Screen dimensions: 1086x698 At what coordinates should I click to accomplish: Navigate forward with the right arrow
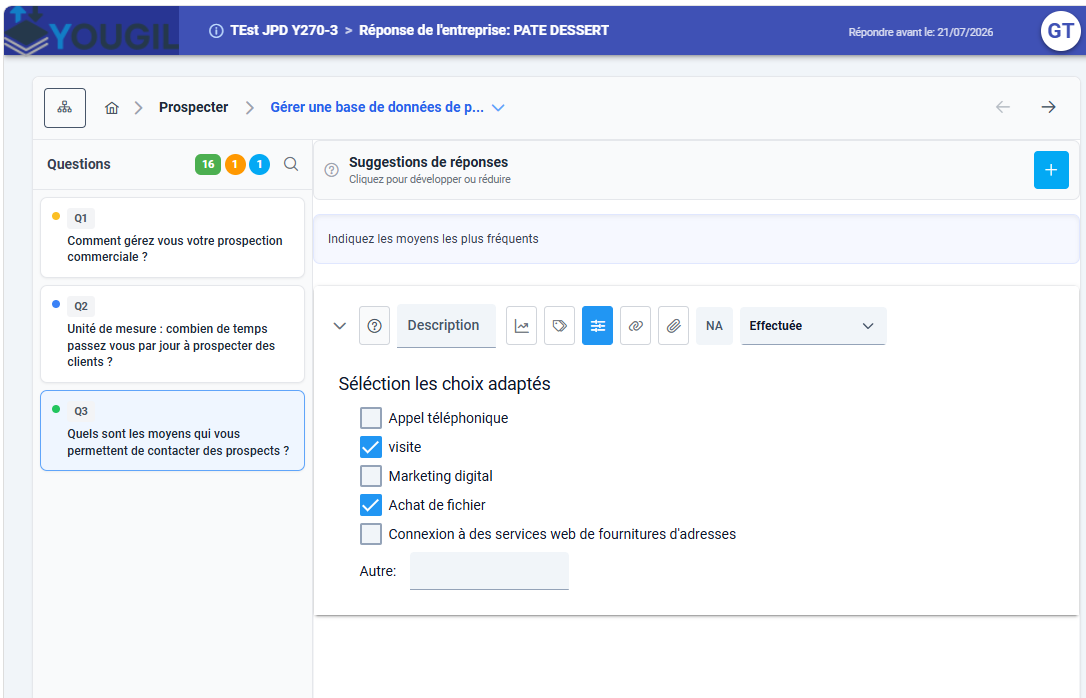1048,107
